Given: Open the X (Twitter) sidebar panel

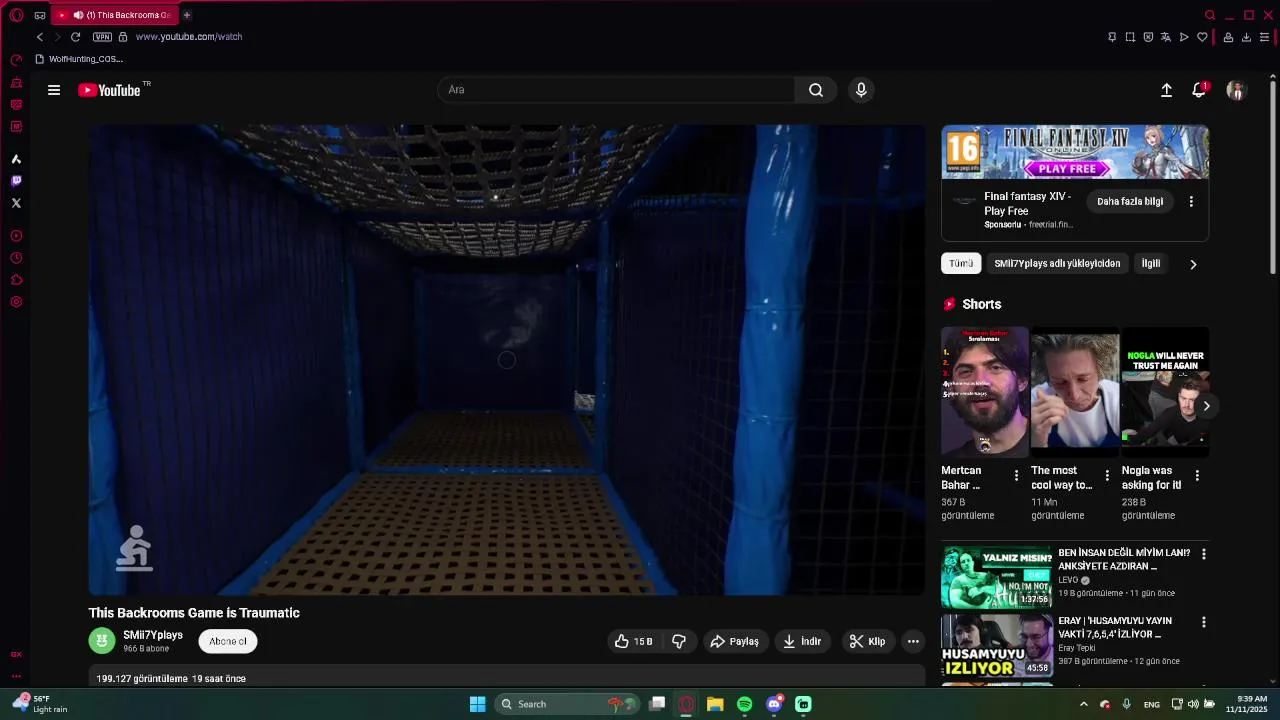Looking at the screenshot, I should [x=16, y=203].
